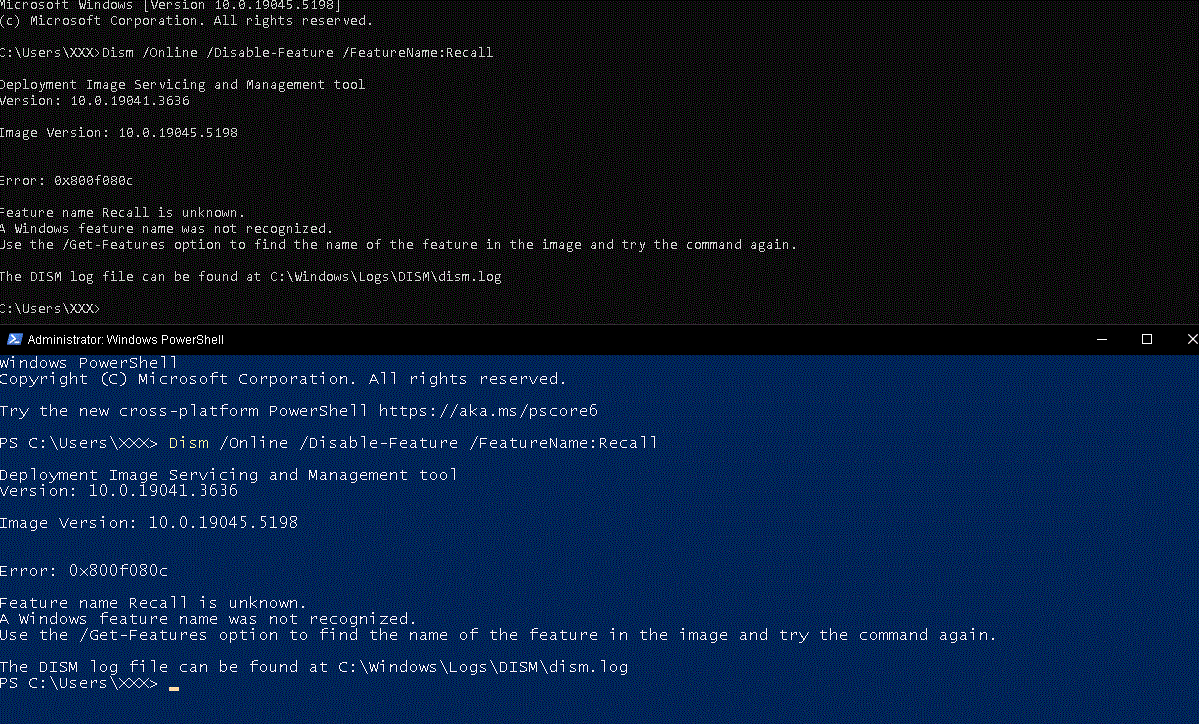This screenshot has width=1199, height=724.
Task: Maximize the Windows PowerShell window
Action: coord(1147,339)
